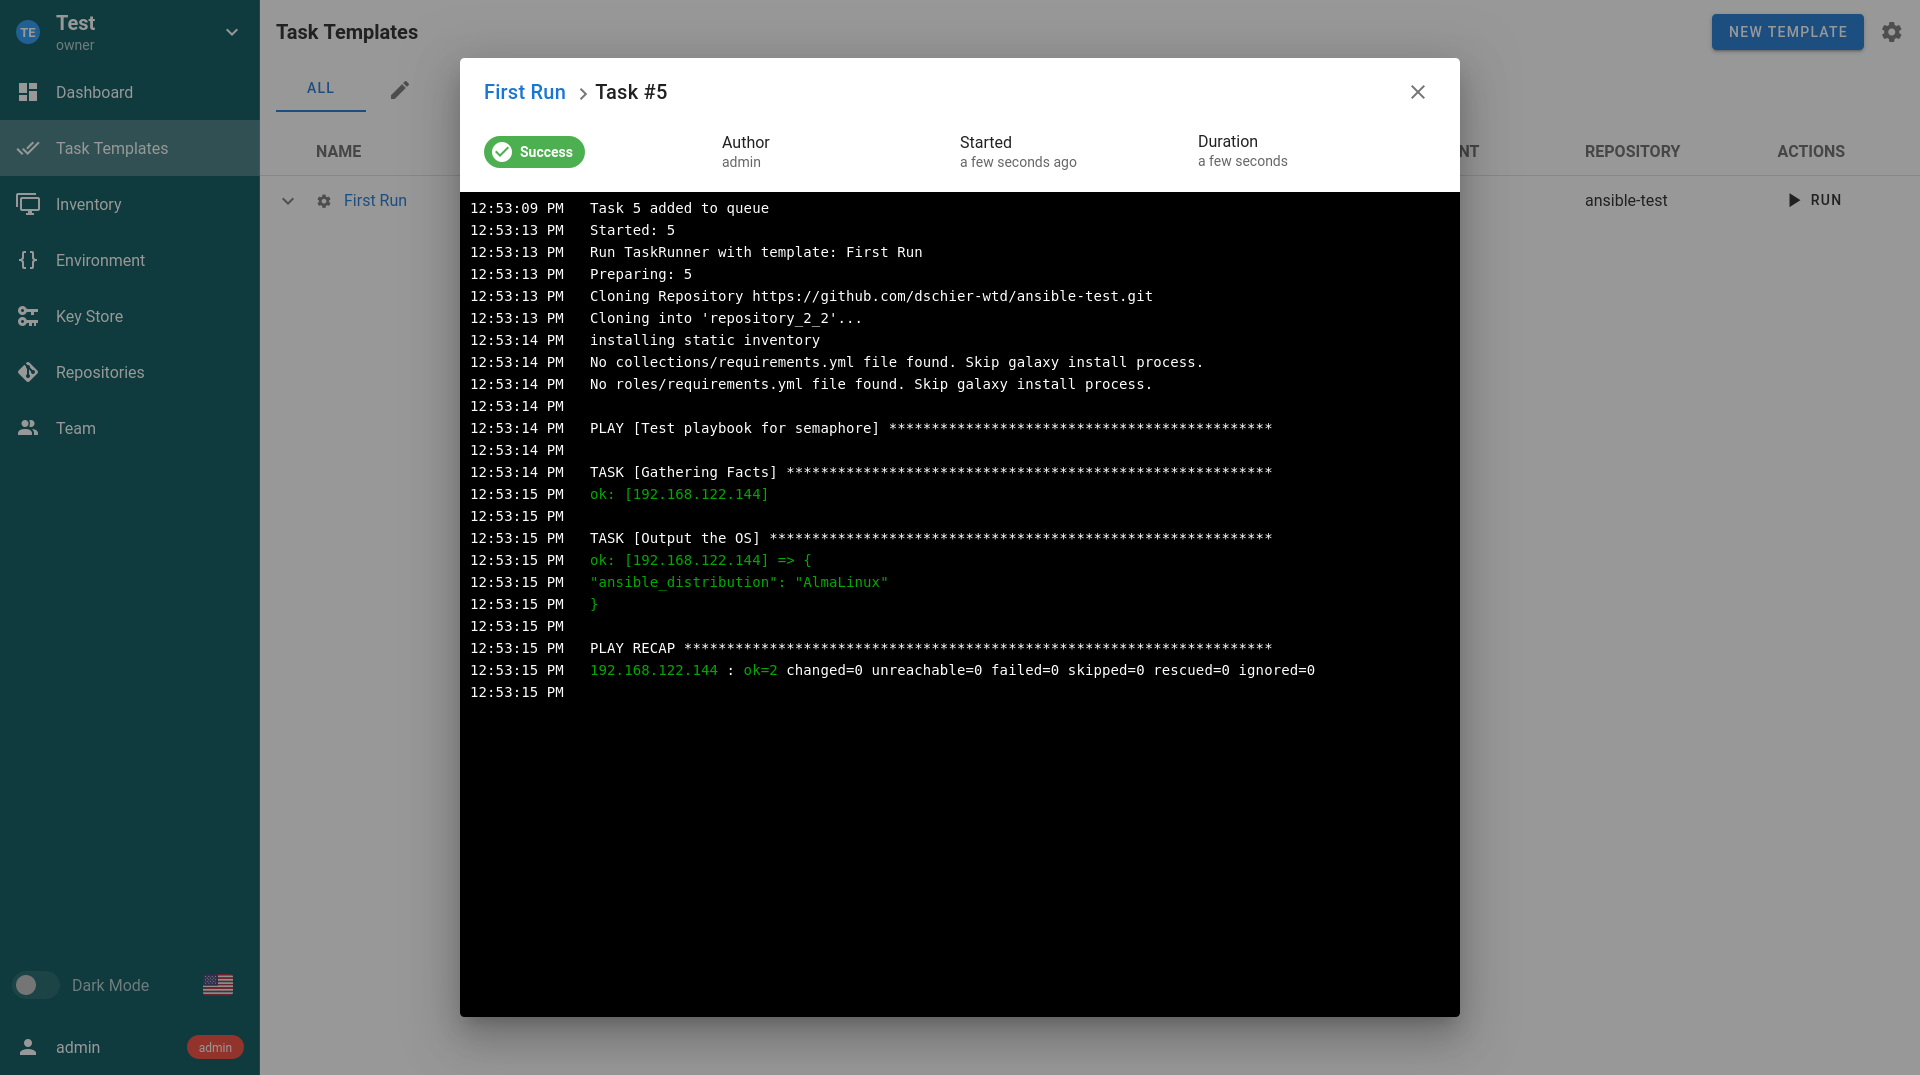Open Environment menu item

coord(130,260)
